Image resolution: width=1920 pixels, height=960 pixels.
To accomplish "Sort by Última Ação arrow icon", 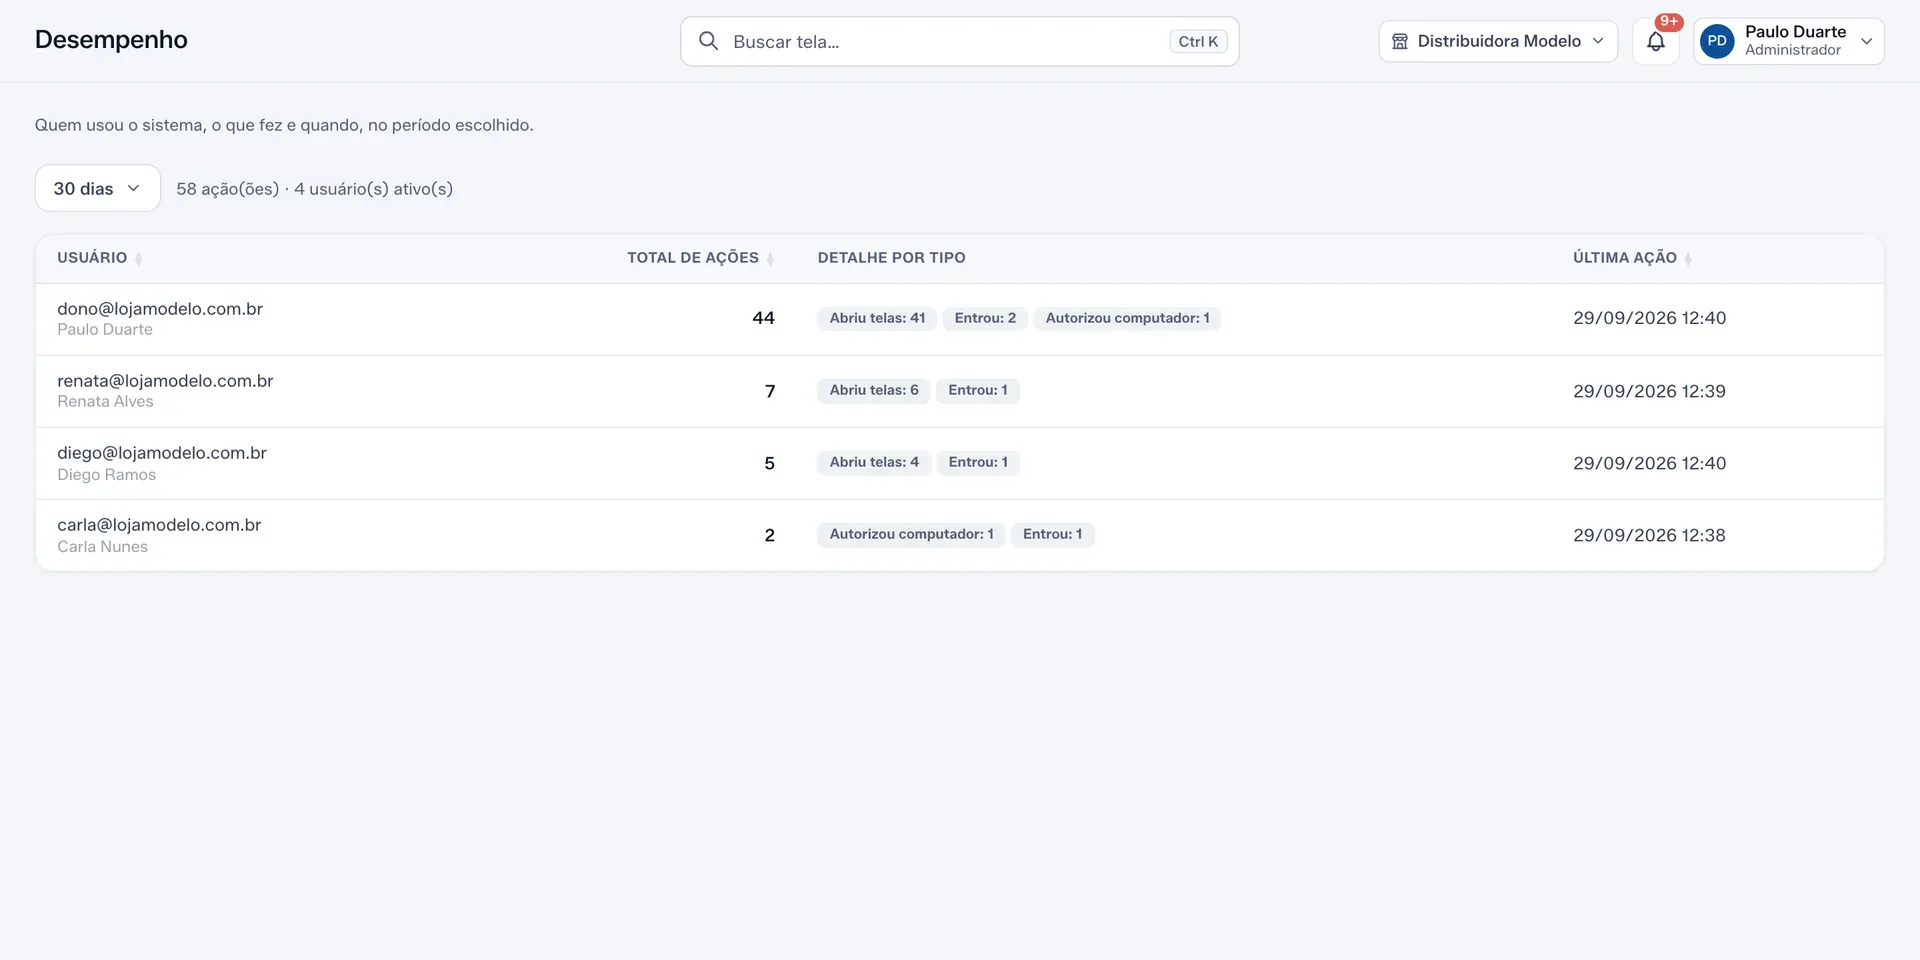I will [x=1688, y=259].
